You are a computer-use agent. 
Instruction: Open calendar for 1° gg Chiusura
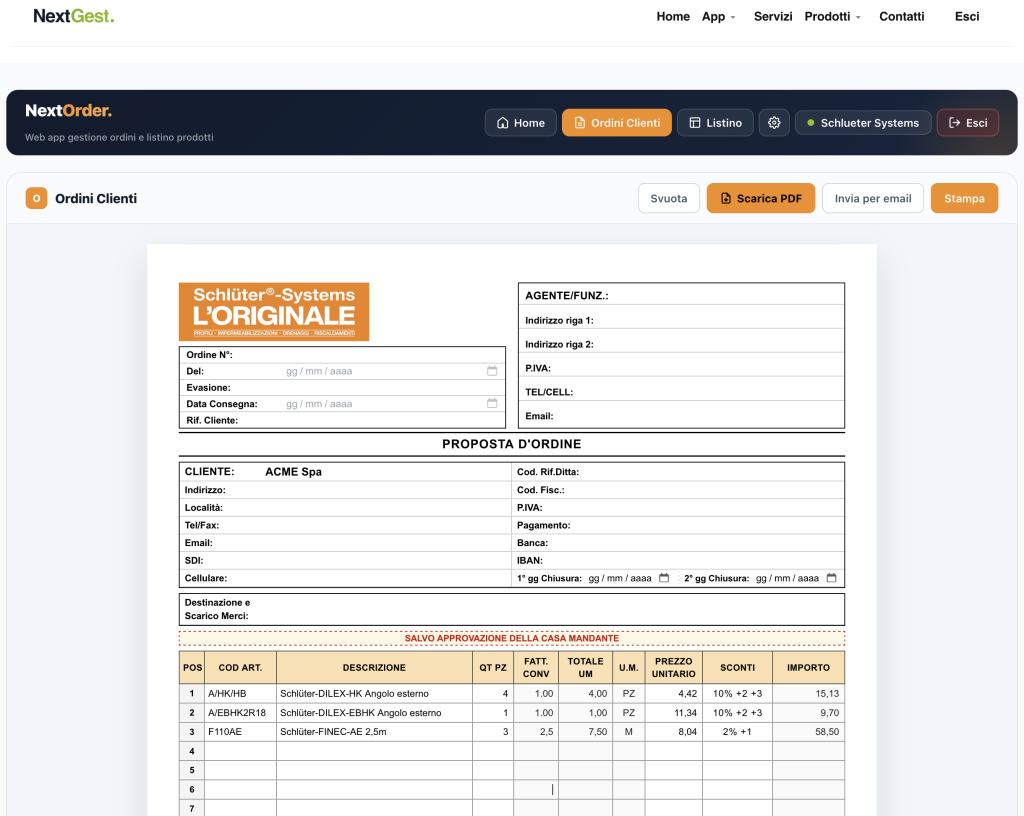point(664,578)
